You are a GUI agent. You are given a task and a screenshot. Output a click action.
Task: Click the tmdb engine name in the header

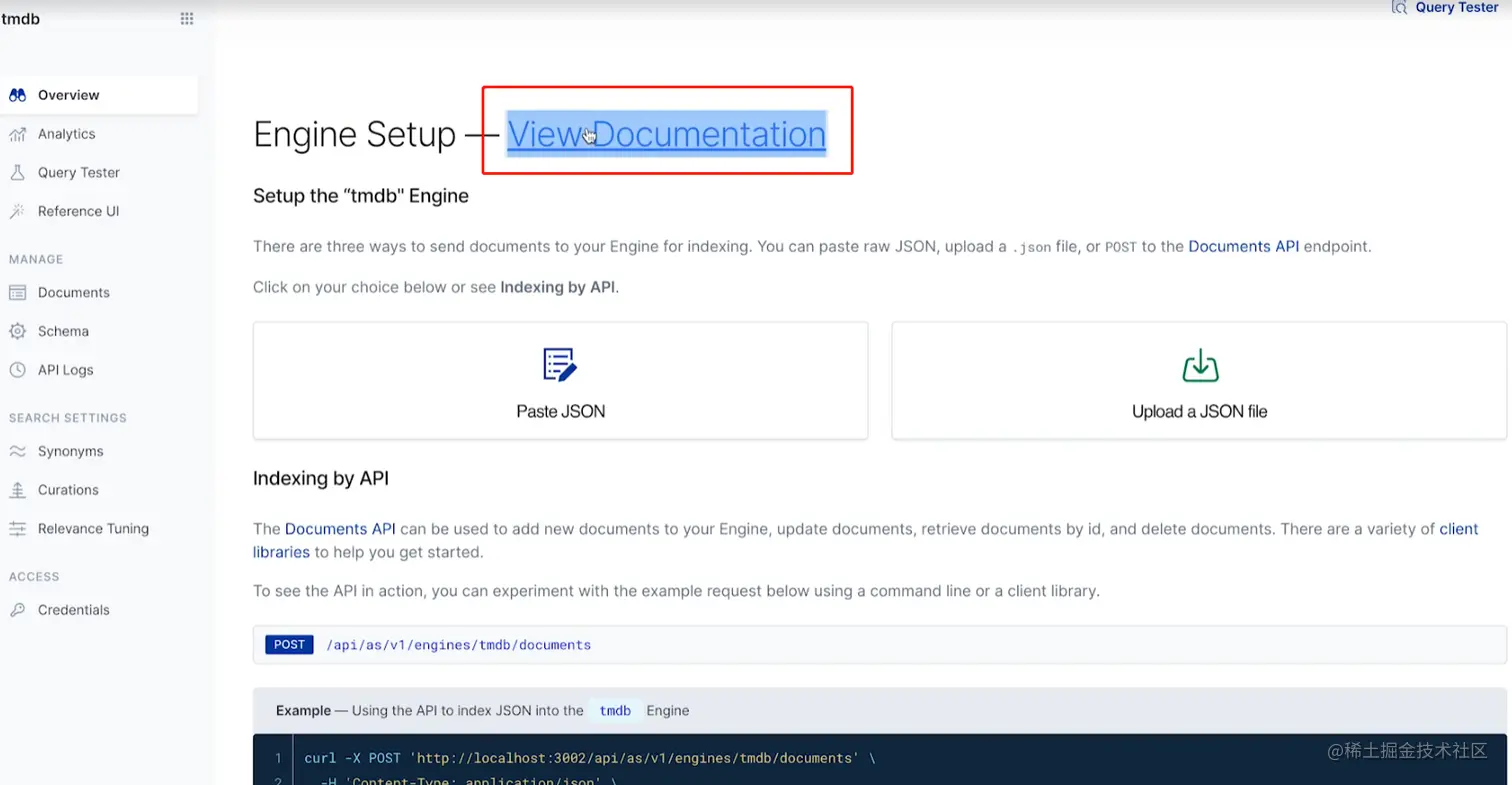pyautogui.click(x=21, y=18)
